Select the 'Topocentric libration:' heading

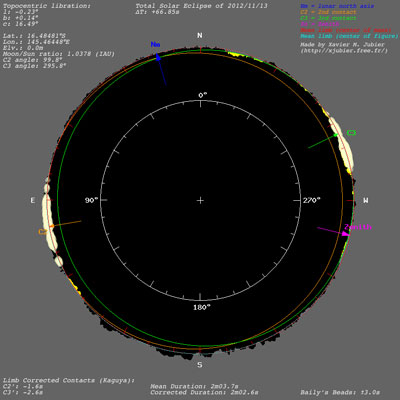[x=47, y=6]
